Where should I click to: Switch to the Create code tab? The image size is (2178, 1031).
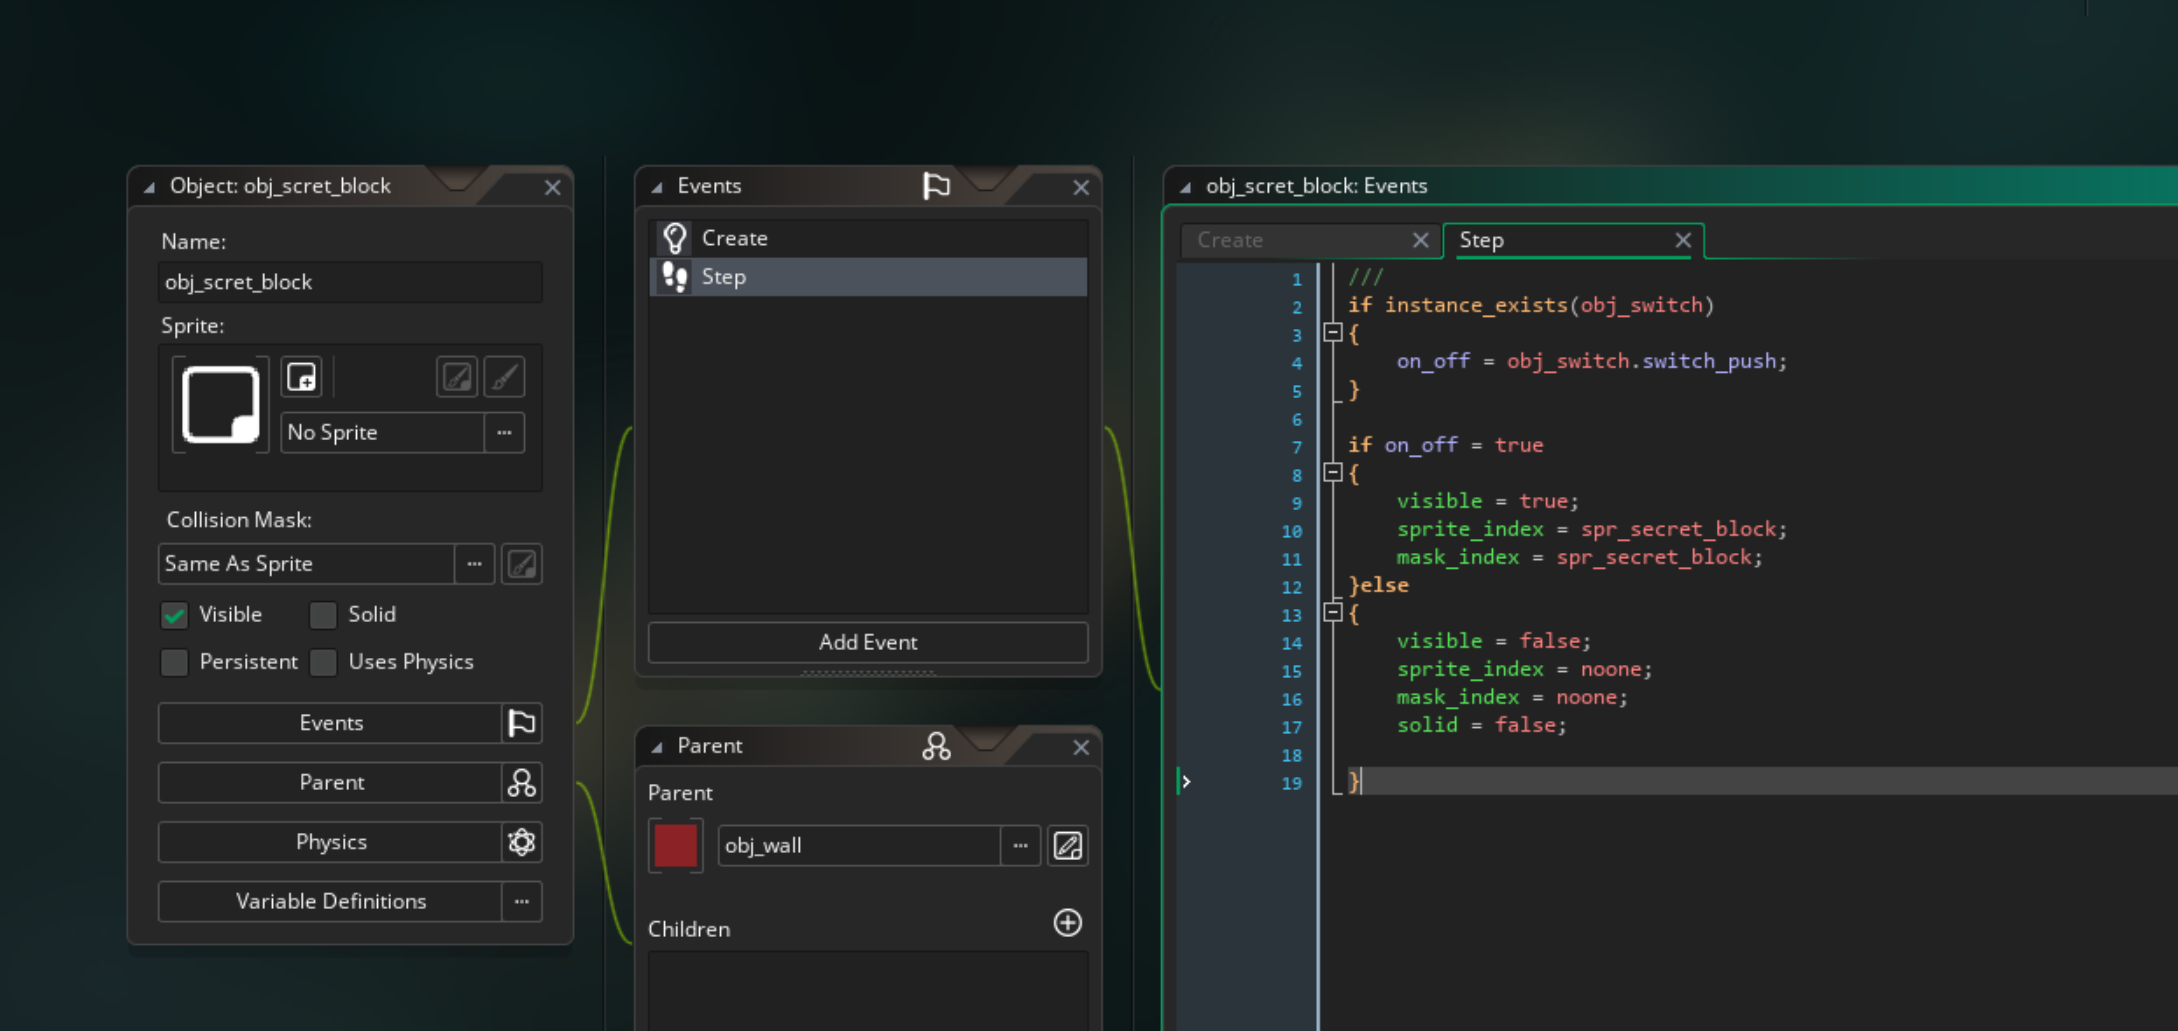(x=1298, y=240)
